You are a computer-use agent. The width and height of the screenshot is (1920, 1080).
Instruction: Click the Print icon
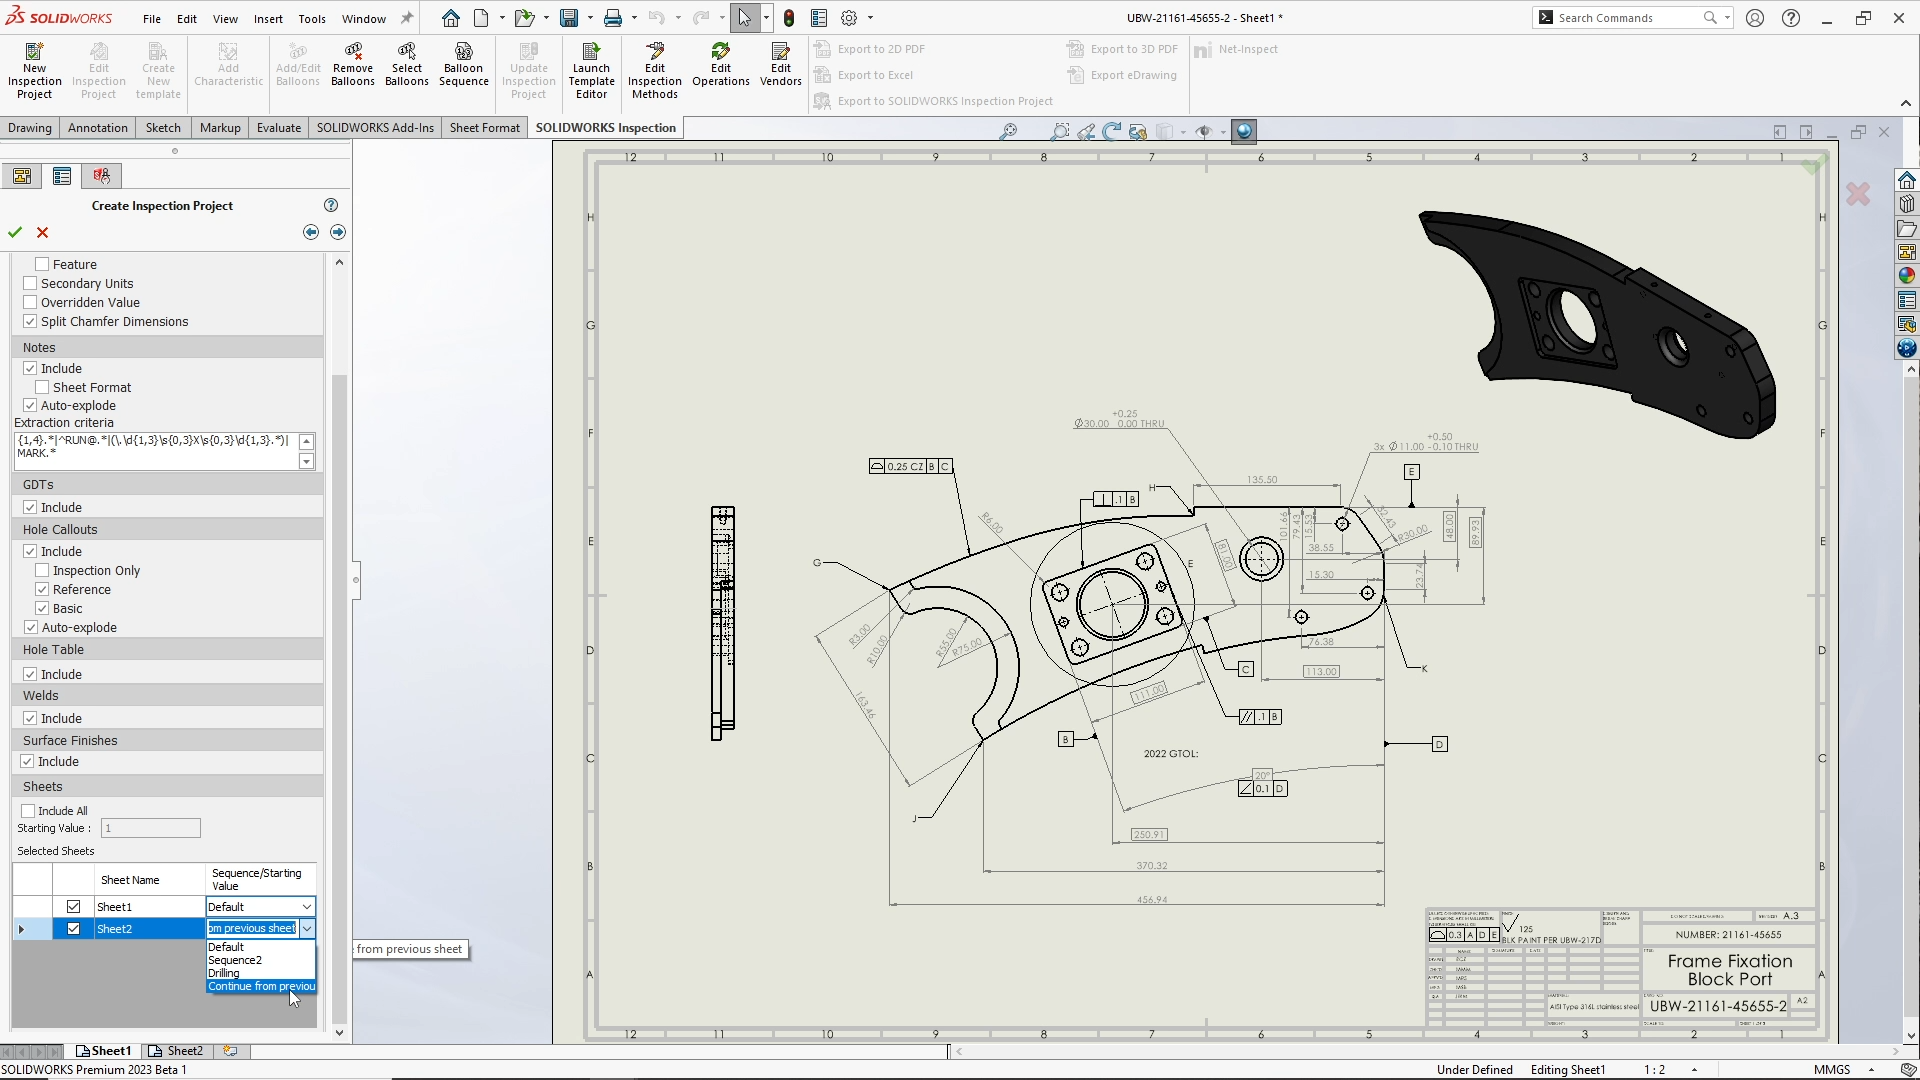(x=613, y=18)
